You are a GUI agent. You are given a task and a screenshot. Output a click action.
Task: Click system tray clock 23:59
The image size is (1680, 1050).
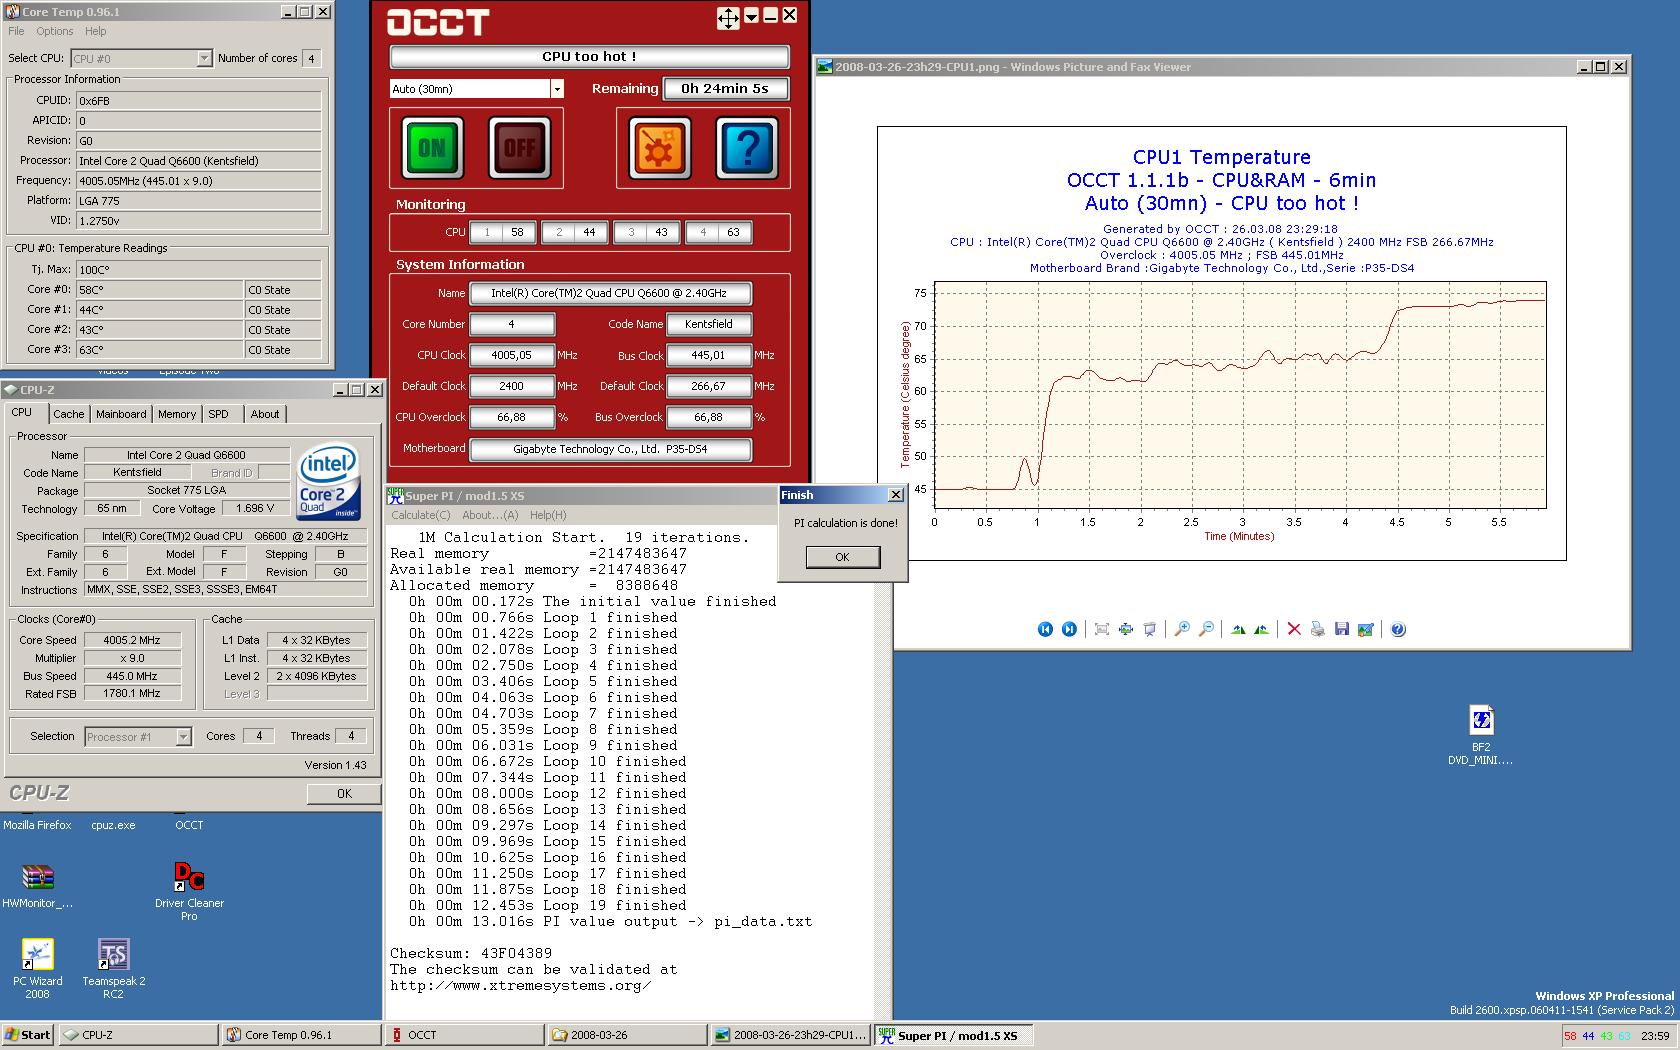pyautogui.click(x=1655, y=1036)
